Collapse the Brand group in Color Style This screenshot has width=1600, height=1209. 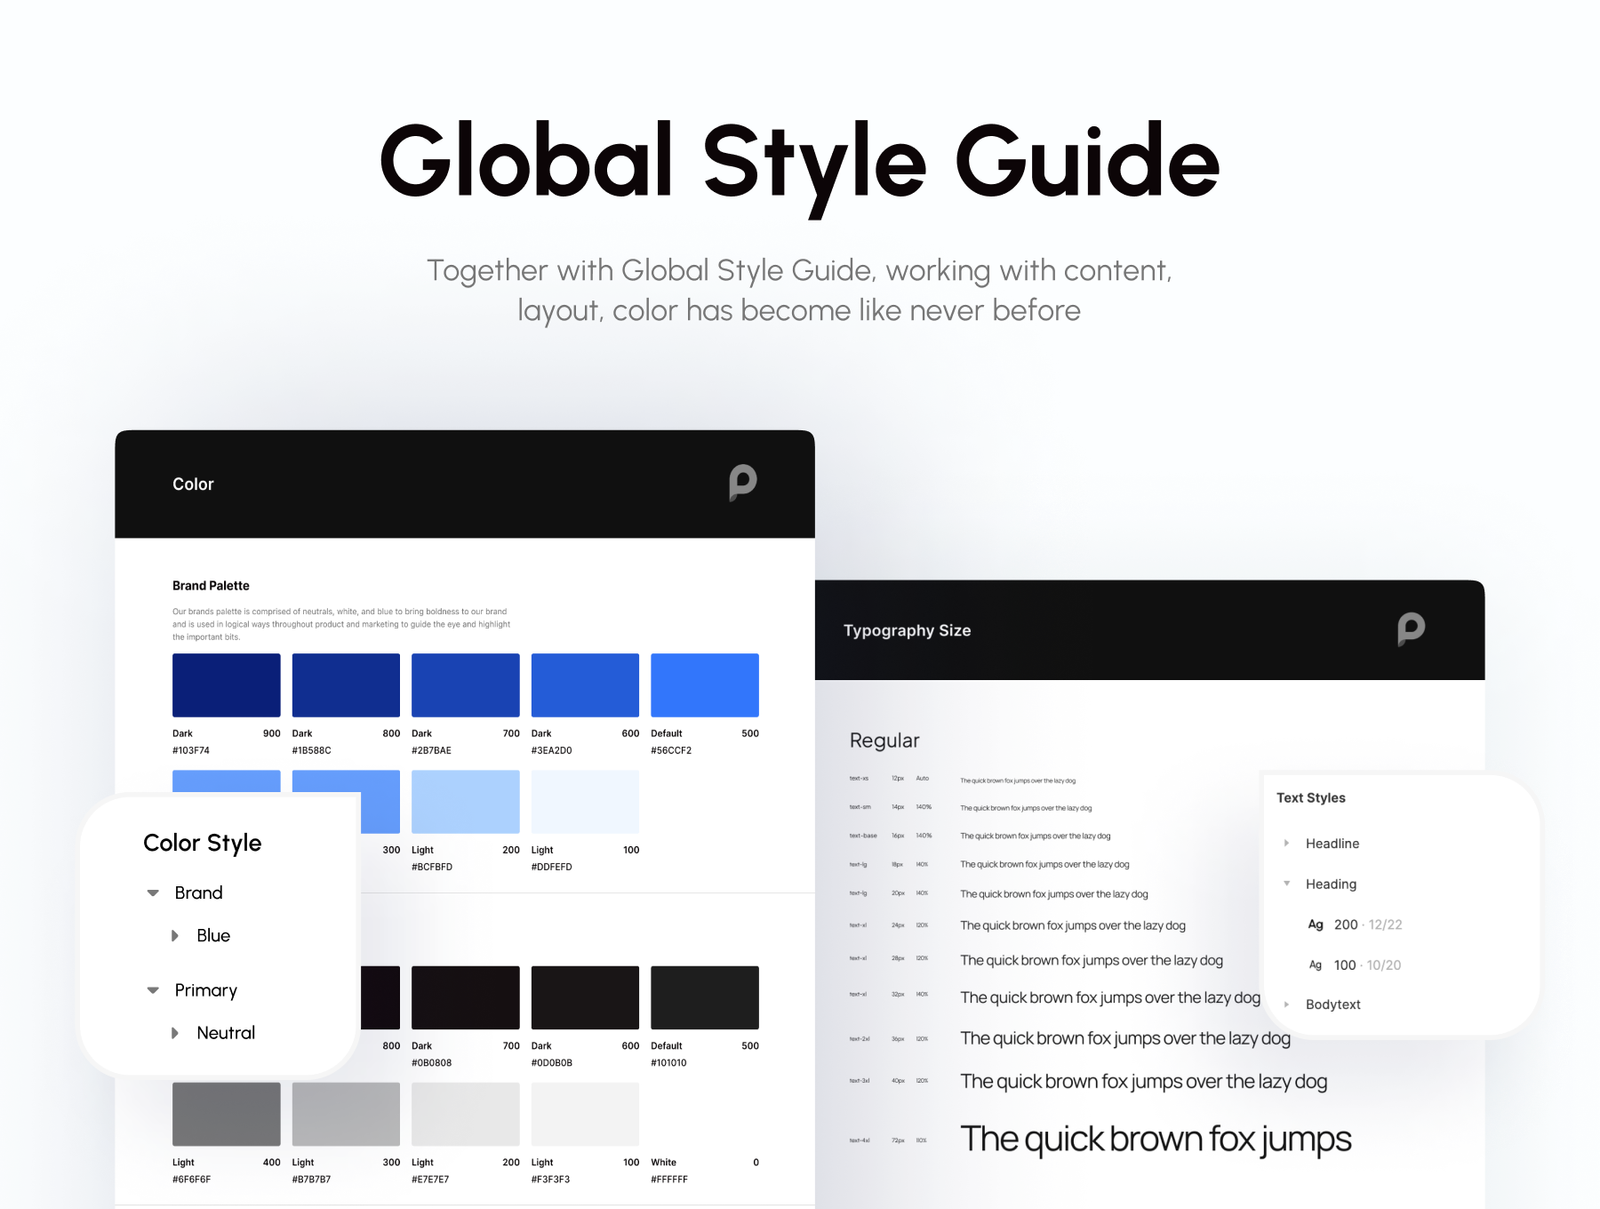[152, 893]
